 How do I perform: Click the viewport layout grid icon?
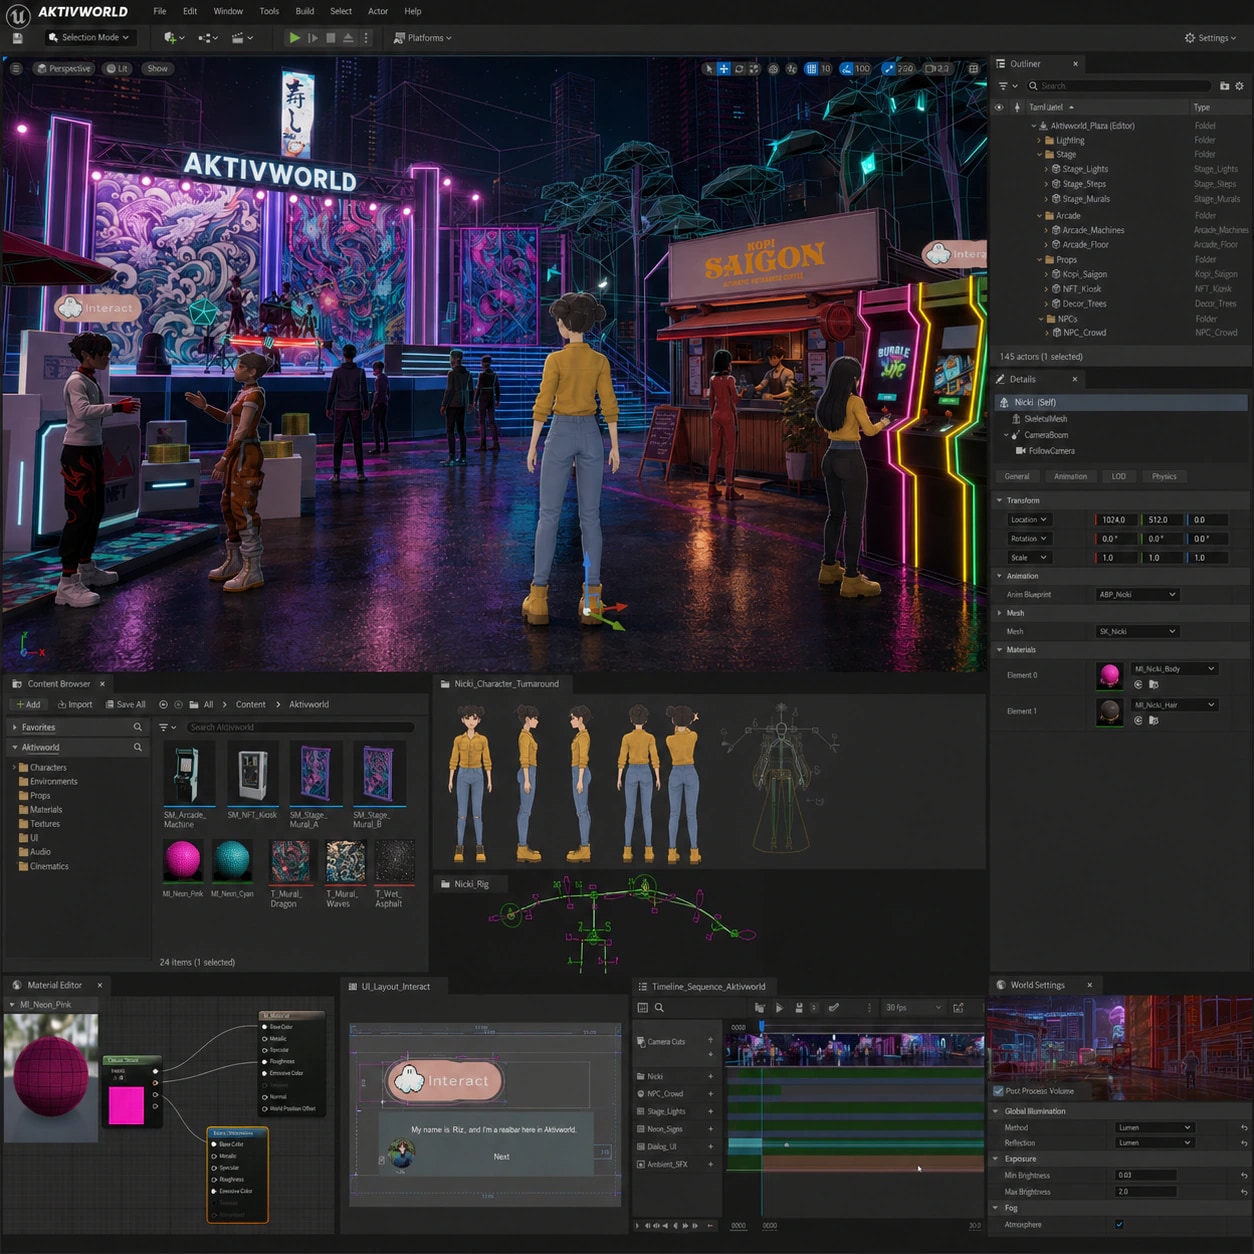(973, 69)
